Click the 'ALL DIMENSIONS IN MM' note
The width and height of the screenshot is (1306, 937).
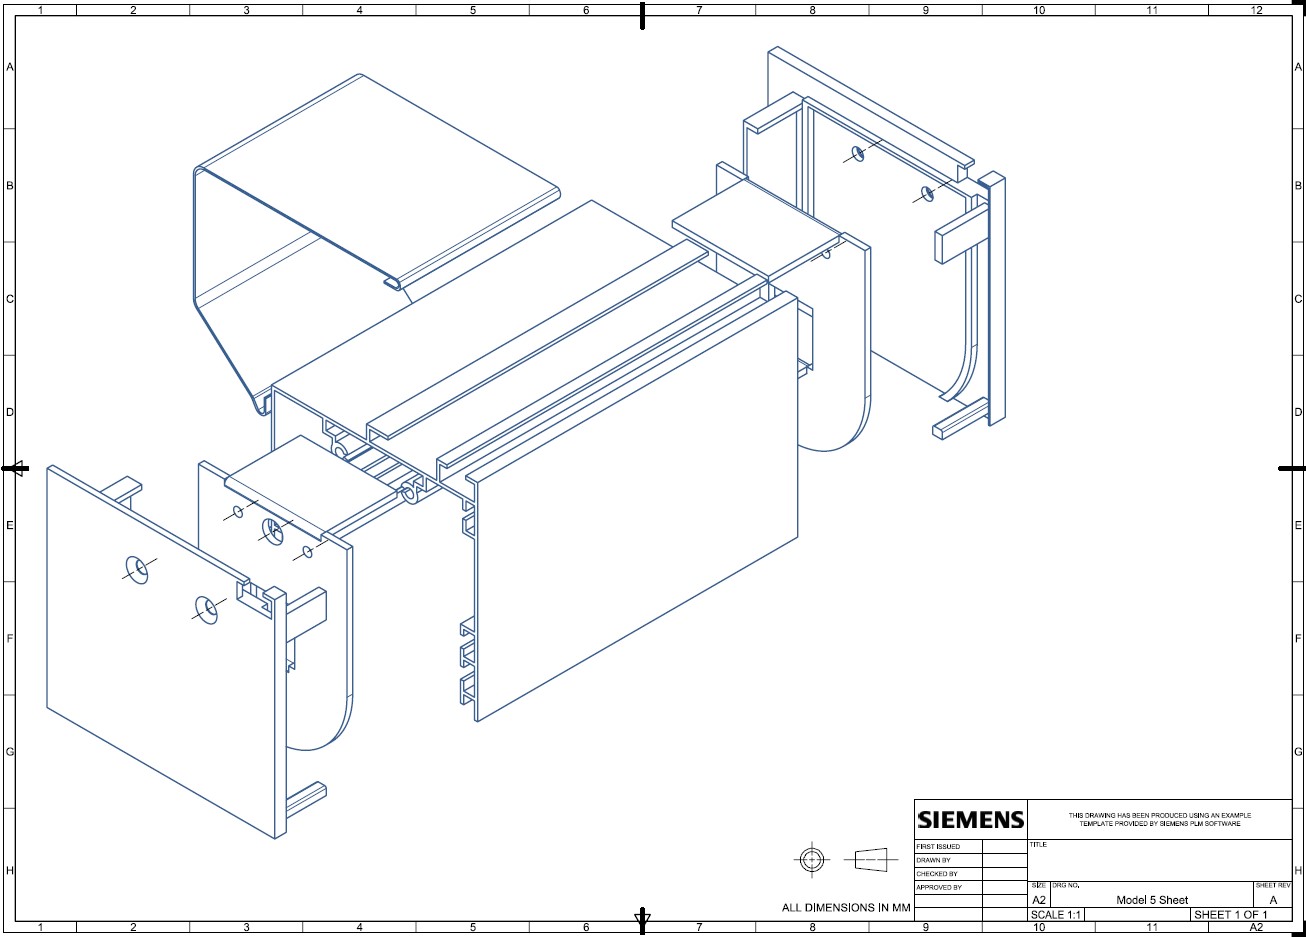[846, 908]
